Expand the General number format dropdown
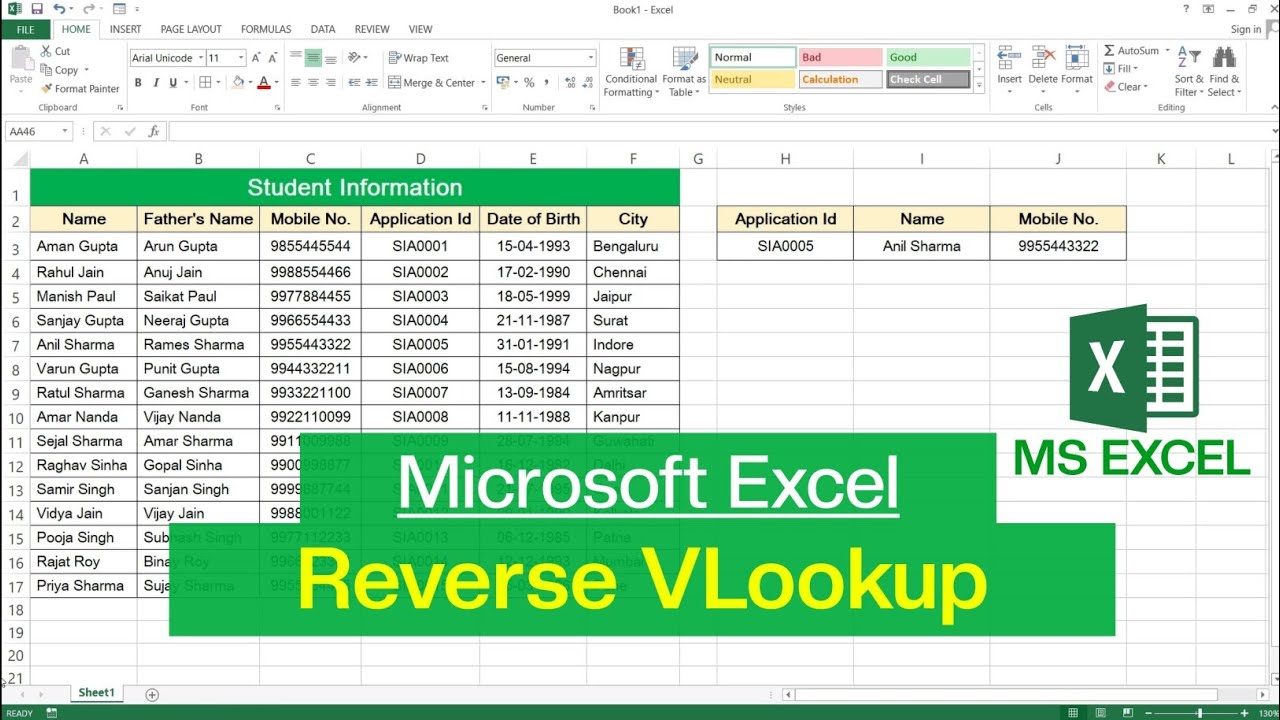 click(590, 58)
